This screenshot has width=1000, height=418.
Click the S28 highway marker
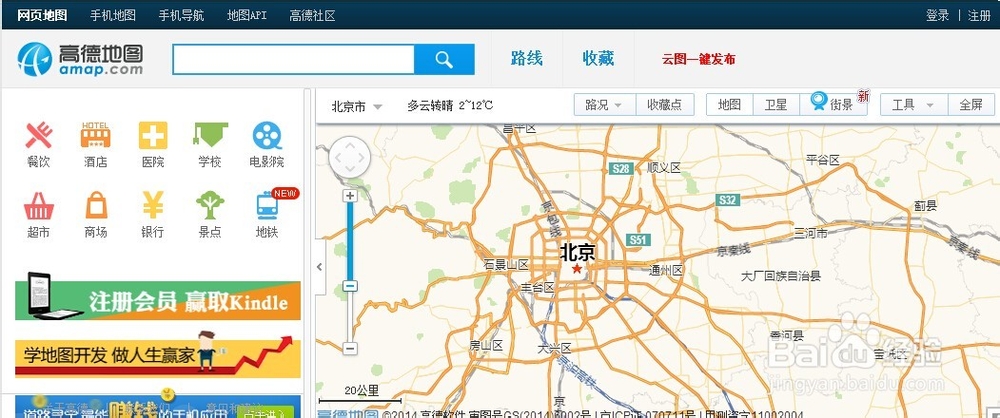[x=621, y=168]
